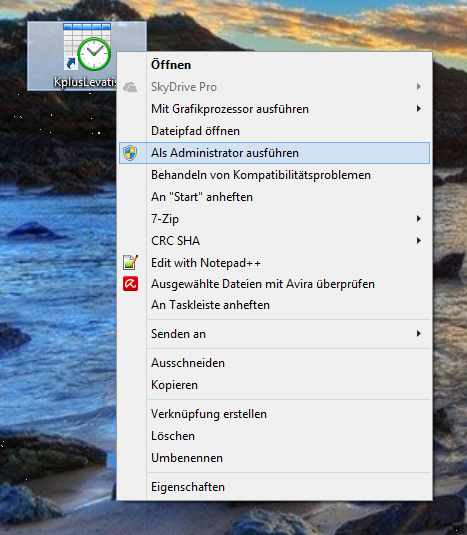Select Öffnen from the context menu
The image size is (467, 535).
coord(275,65)
